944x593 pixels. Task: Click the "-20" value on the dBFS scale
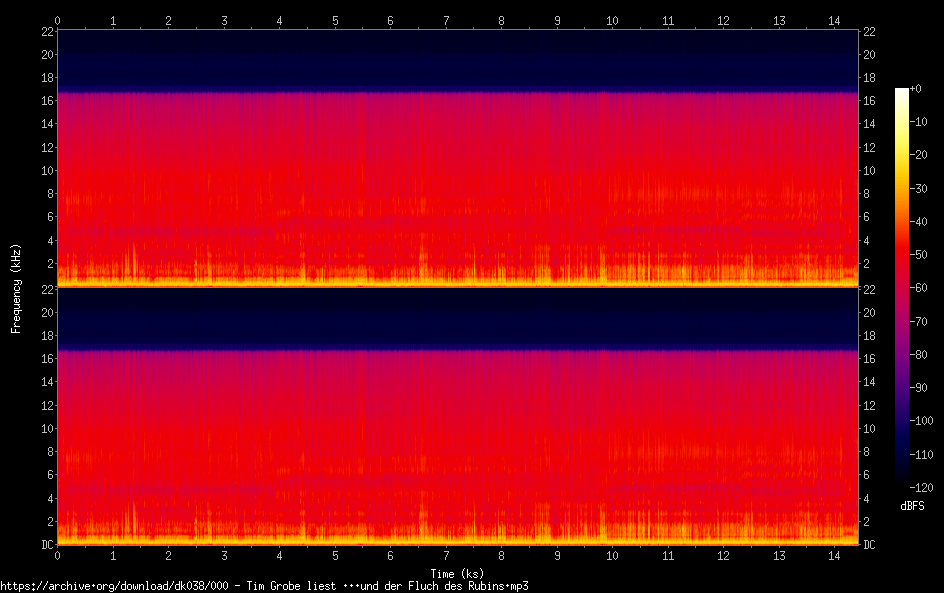pyautogui.click(x=919, y=155)
